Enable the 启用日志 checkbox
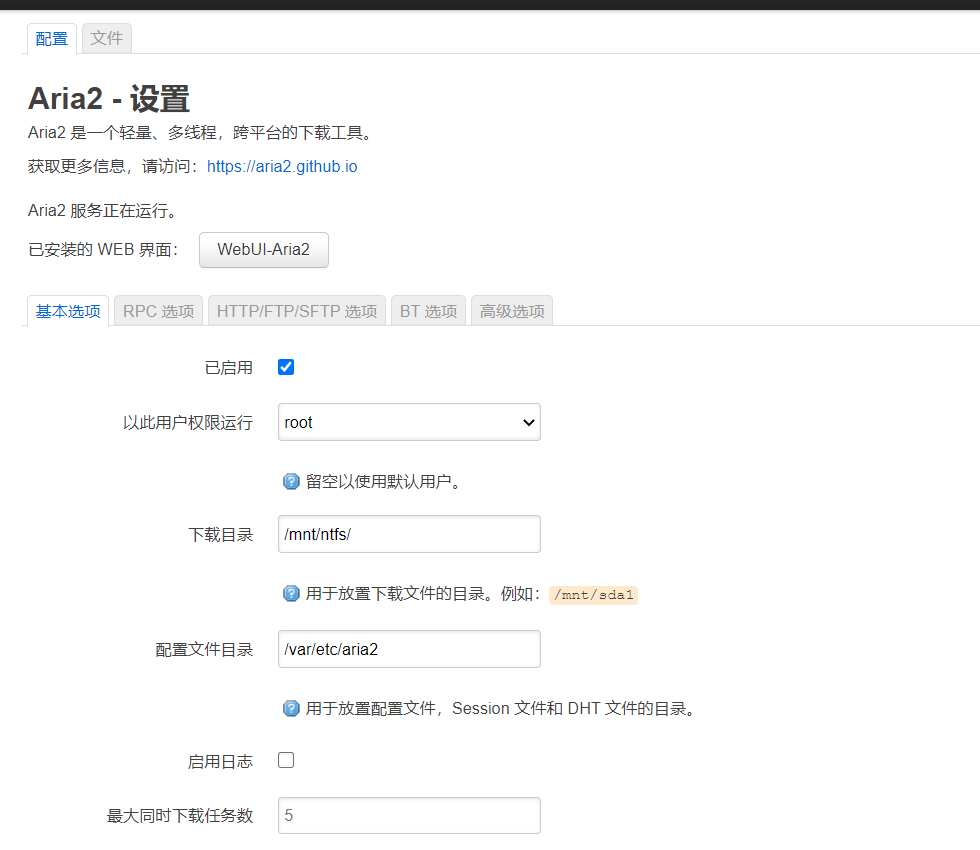 point(285,760)
